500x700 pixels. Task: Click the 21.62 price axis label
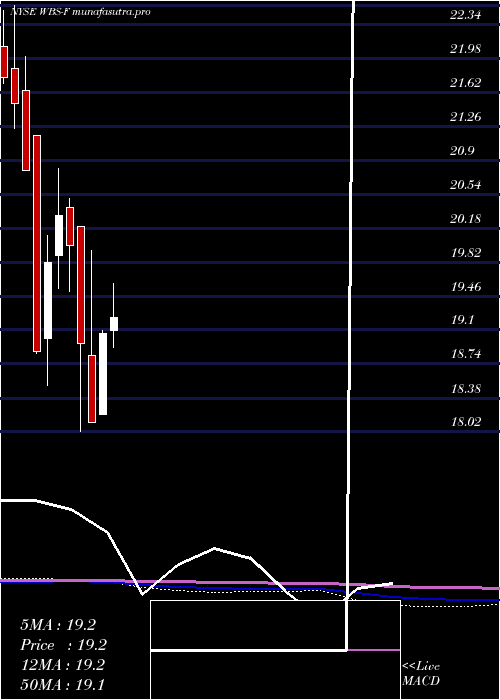coord(465,83)
